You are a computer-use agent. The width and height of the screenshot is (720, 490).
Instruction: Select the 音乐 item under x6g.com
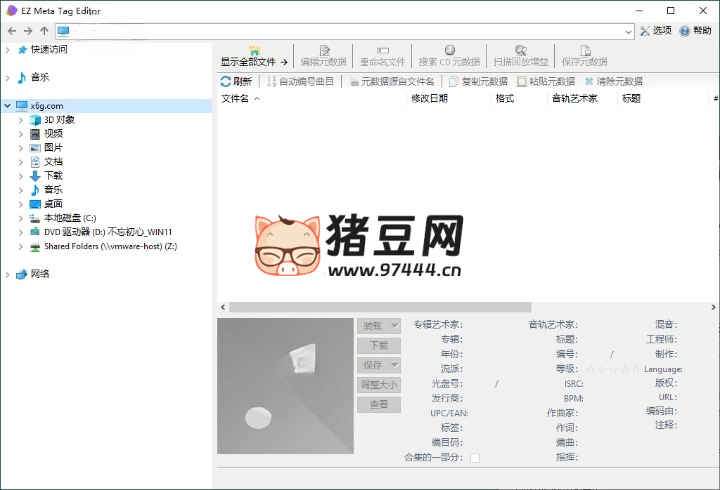coord(53,190)
